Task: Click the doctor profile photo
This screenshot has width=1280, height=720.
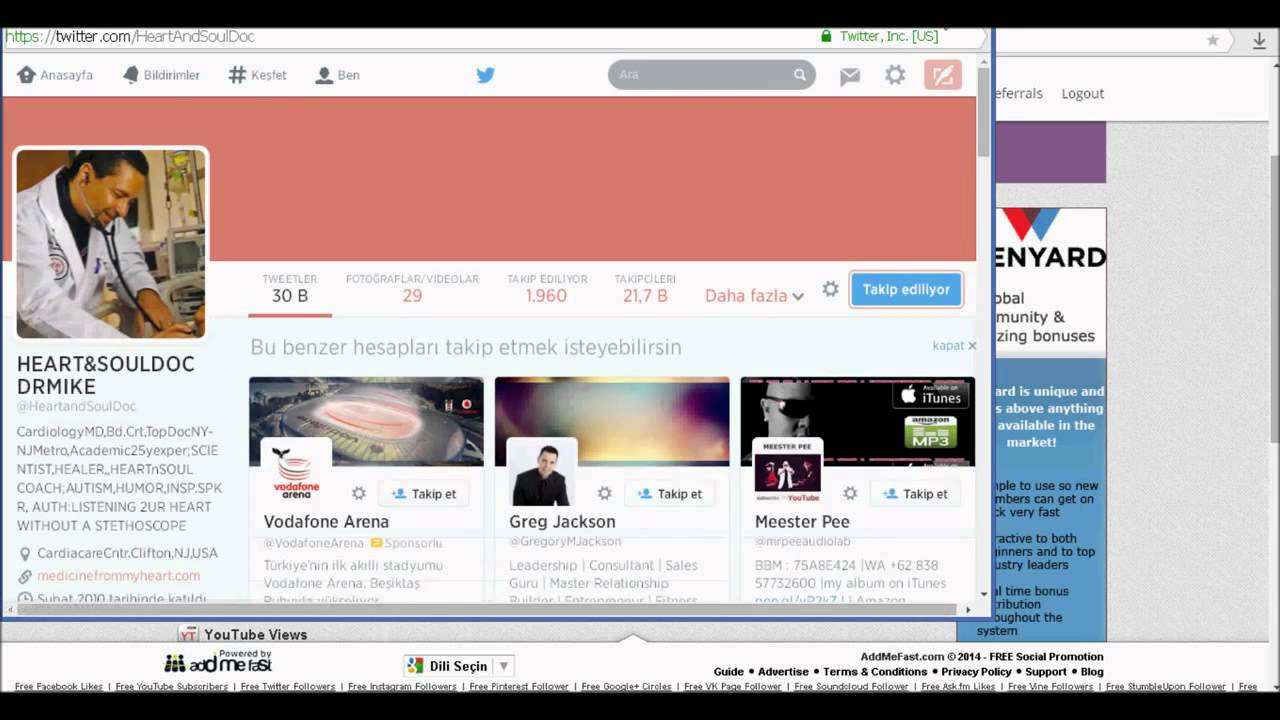Action: pyautogui.click(x=111, y=244)
